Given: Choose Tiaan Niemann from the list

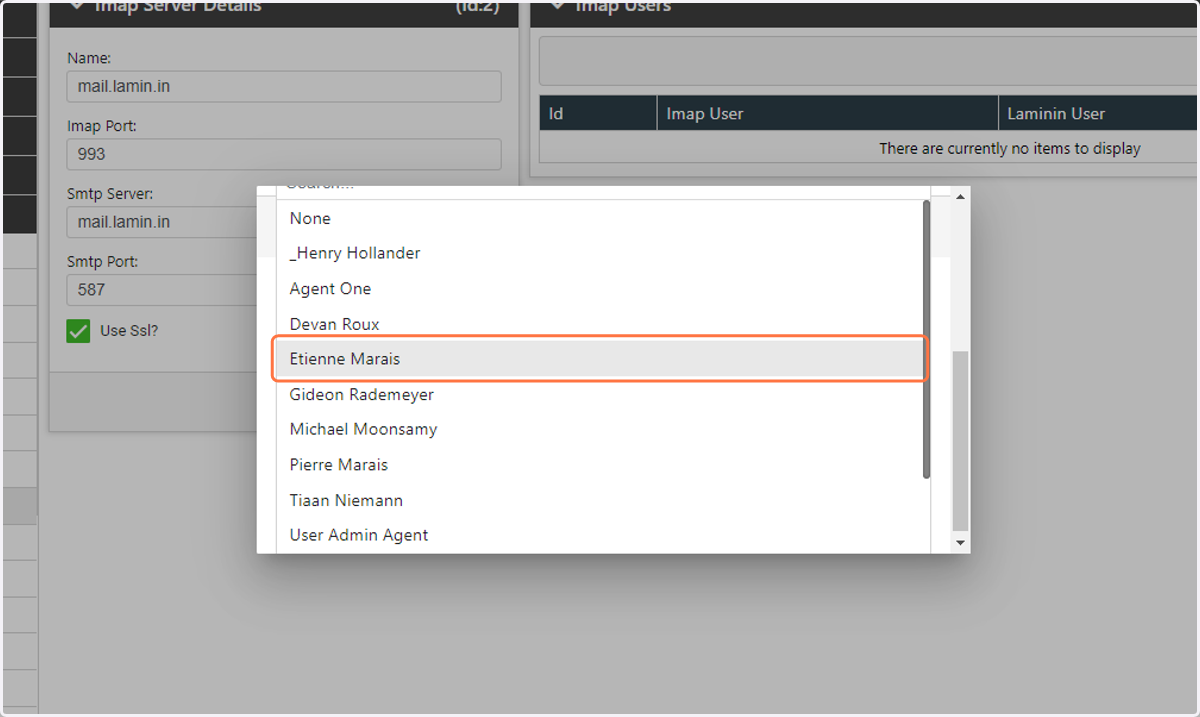Looking at the screenshot, I should coord(600,500).
